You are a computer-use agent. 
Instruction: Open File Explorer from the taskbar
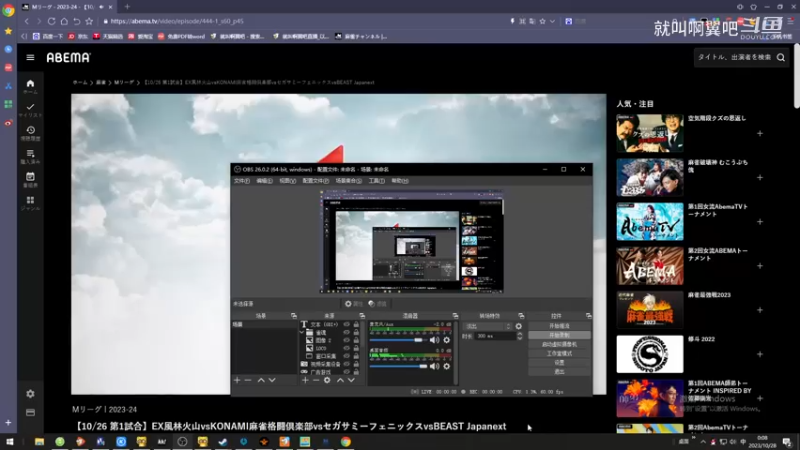pyautogui.click(x=39, y=441)
